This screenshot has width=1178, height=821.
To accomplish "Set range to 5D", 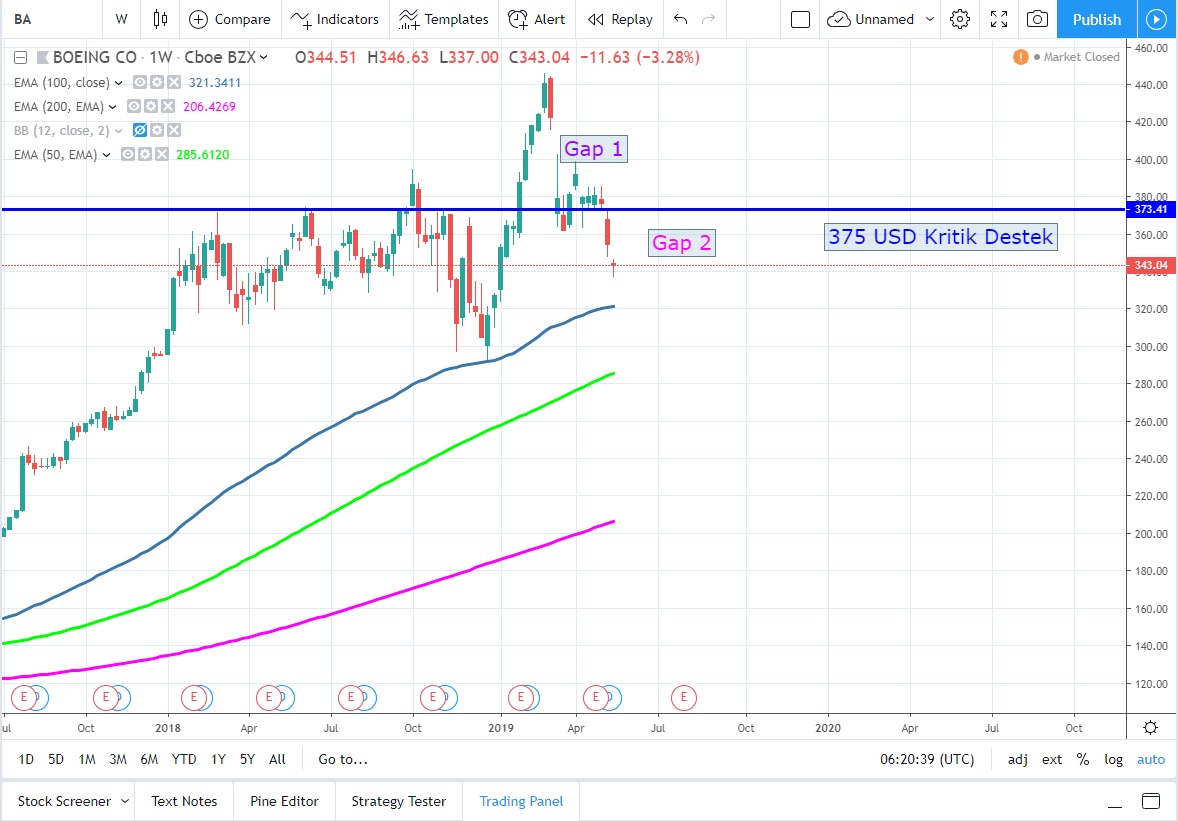I will (56, 759).
